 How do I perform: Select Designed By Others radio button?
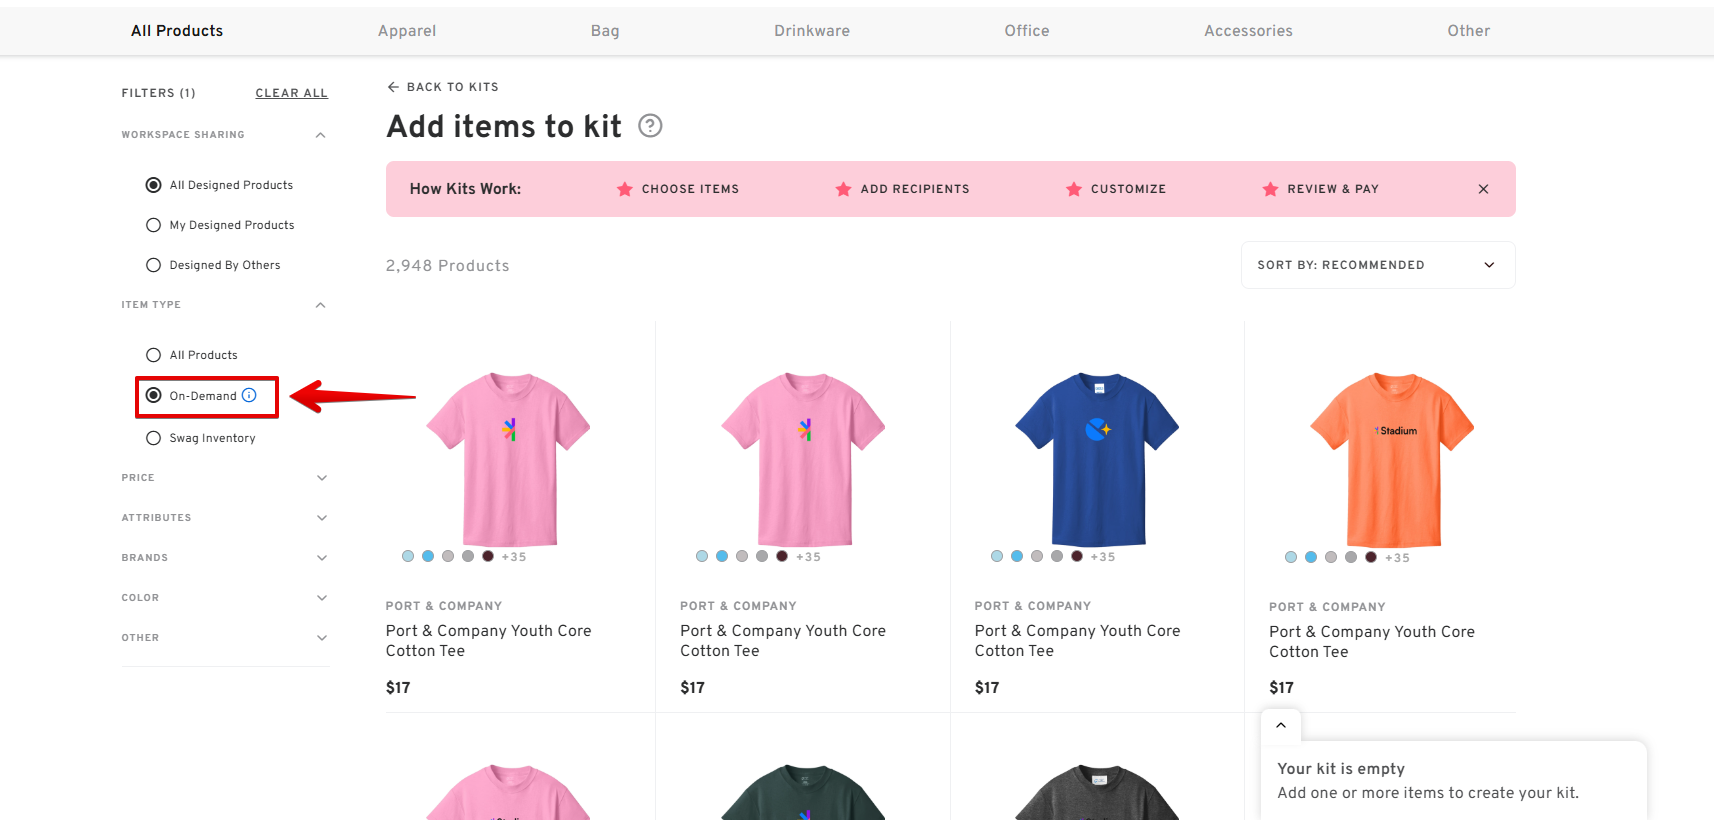(153, 265)
